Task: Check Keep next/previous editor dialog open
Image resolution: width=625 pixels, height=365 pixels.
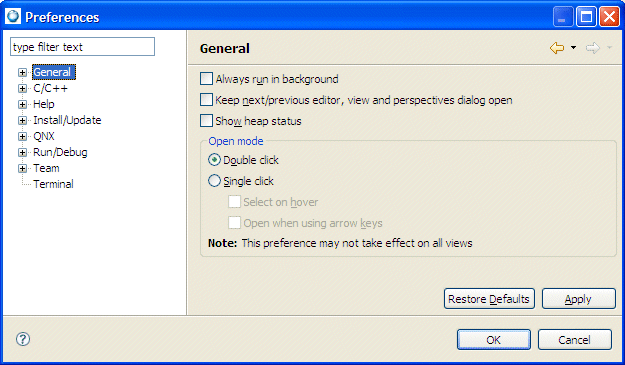Action: tap(206, 100)
